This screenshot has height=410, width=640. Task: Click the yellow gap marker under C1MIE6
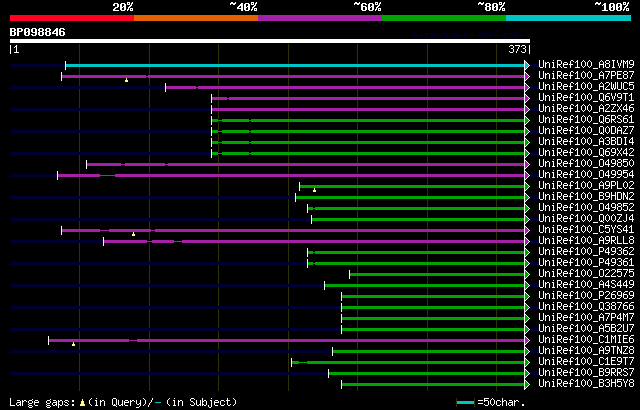[73, 344]
